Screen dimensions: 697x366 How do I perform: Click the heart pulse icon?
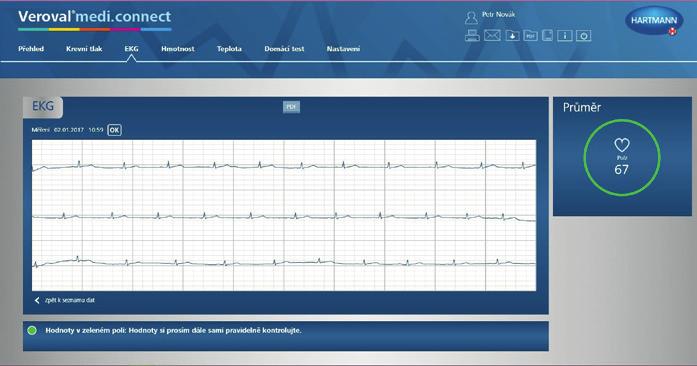tap(621, 145)
